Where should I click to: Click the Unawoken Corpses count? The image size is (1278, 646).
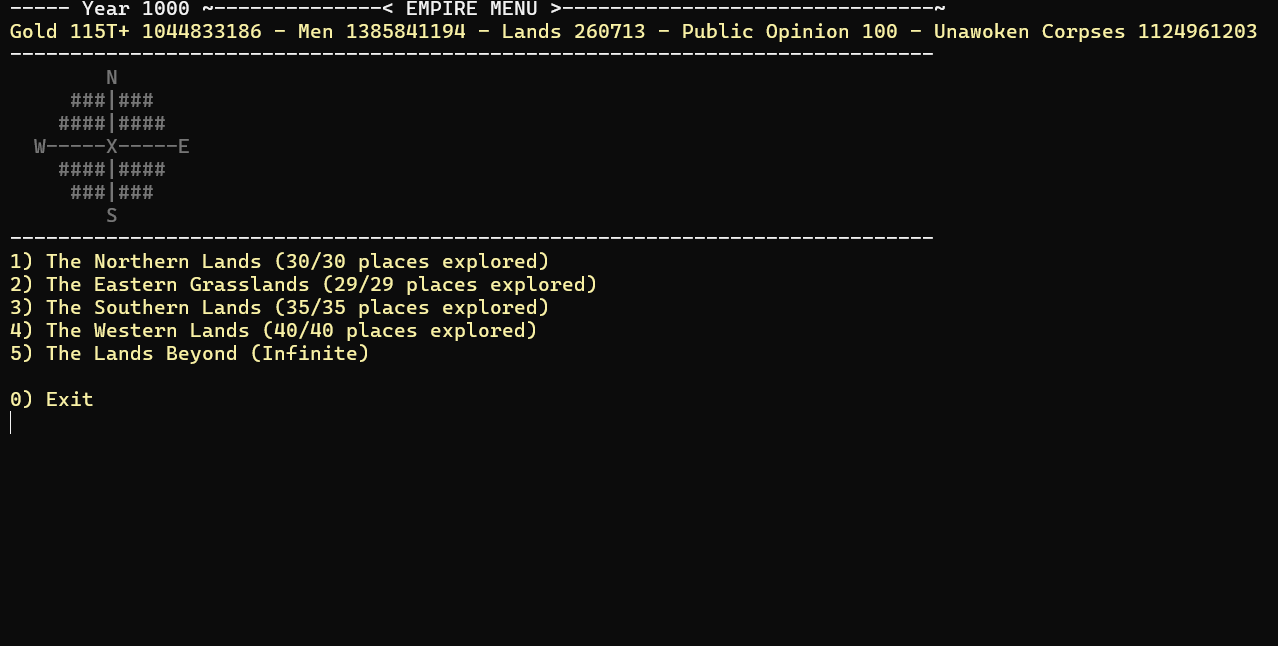pos(1096,32)
